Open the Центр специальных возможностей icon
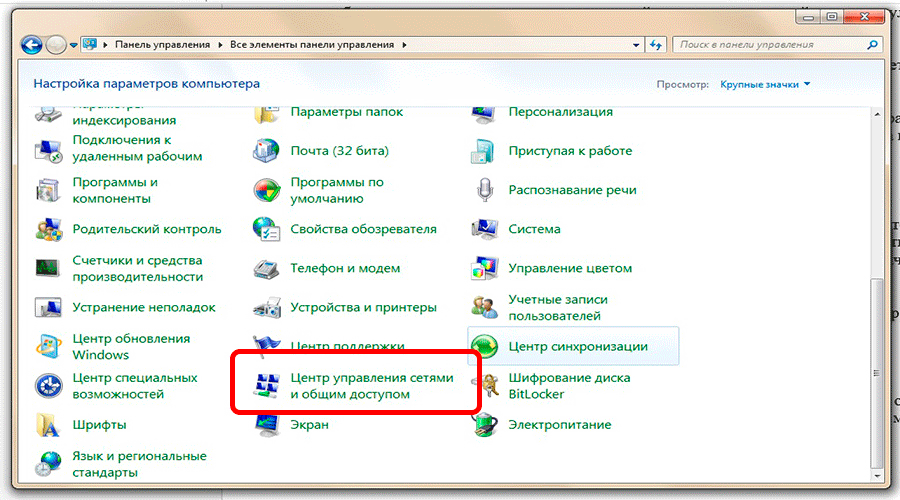This screenshot has height=500, width=900. coord(48,386)
